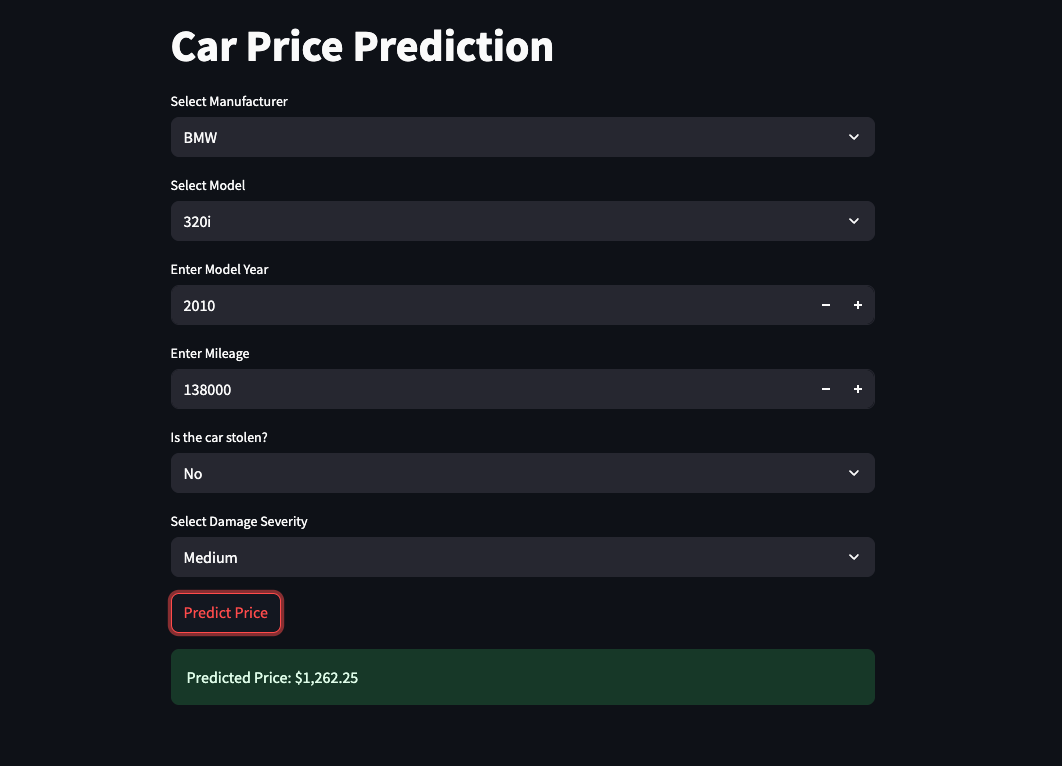
Task: Click into the Model Year field showing 2010
Action: pyautogui.click(x=480, y=305)
